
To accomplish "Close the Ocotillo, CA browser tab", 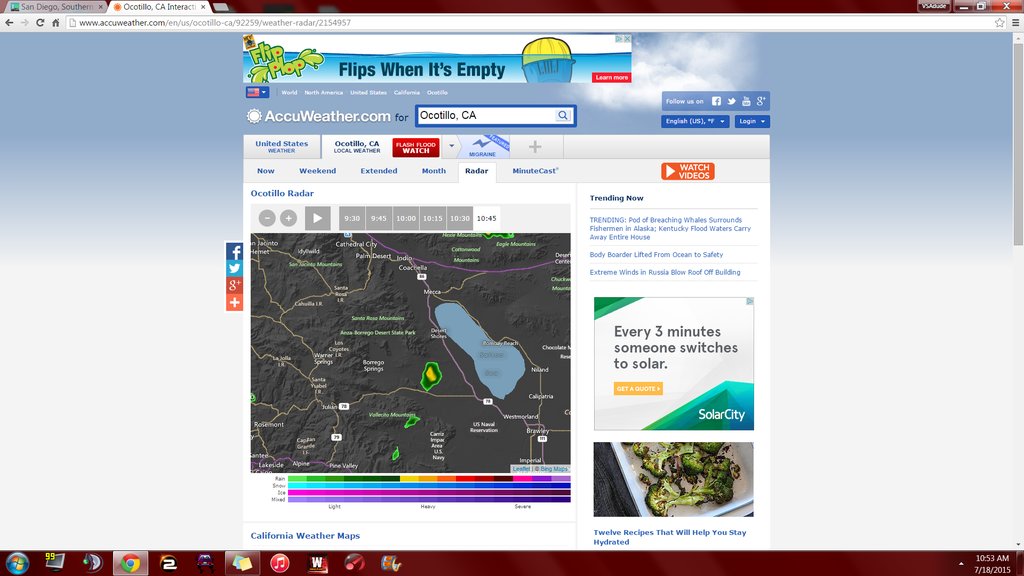I will pos(203,7).
